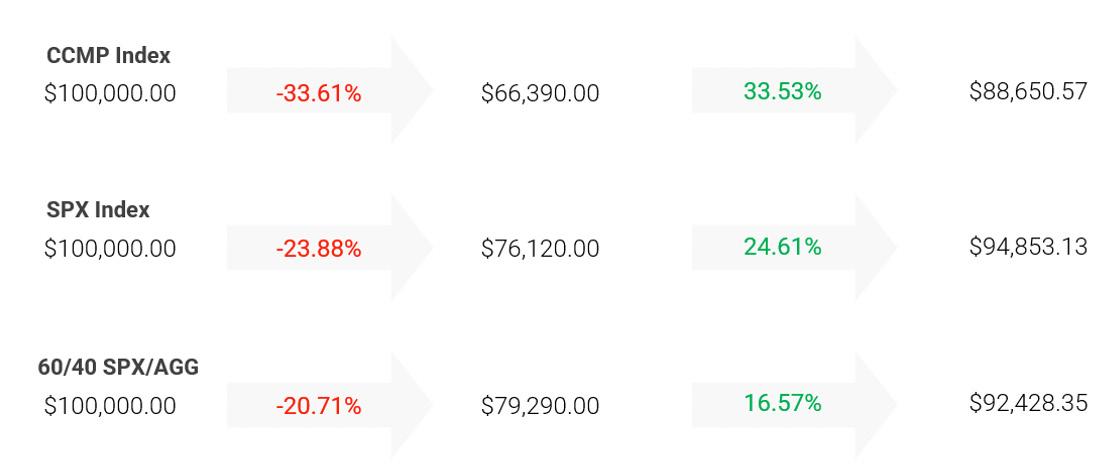This screenshot has height=476, width=1116.
Task: Click the $92,428.35 final value
Action: [x=1028, y=403]
